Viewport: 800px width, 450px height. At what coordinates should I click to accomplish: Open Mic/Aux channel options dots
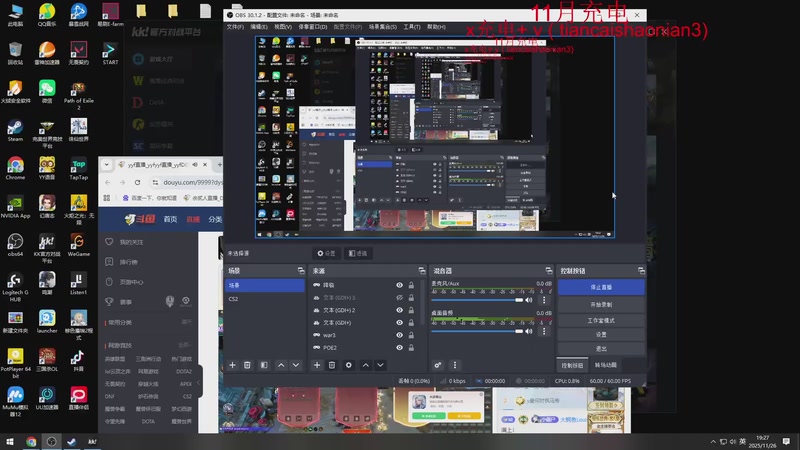click(544, 300)
